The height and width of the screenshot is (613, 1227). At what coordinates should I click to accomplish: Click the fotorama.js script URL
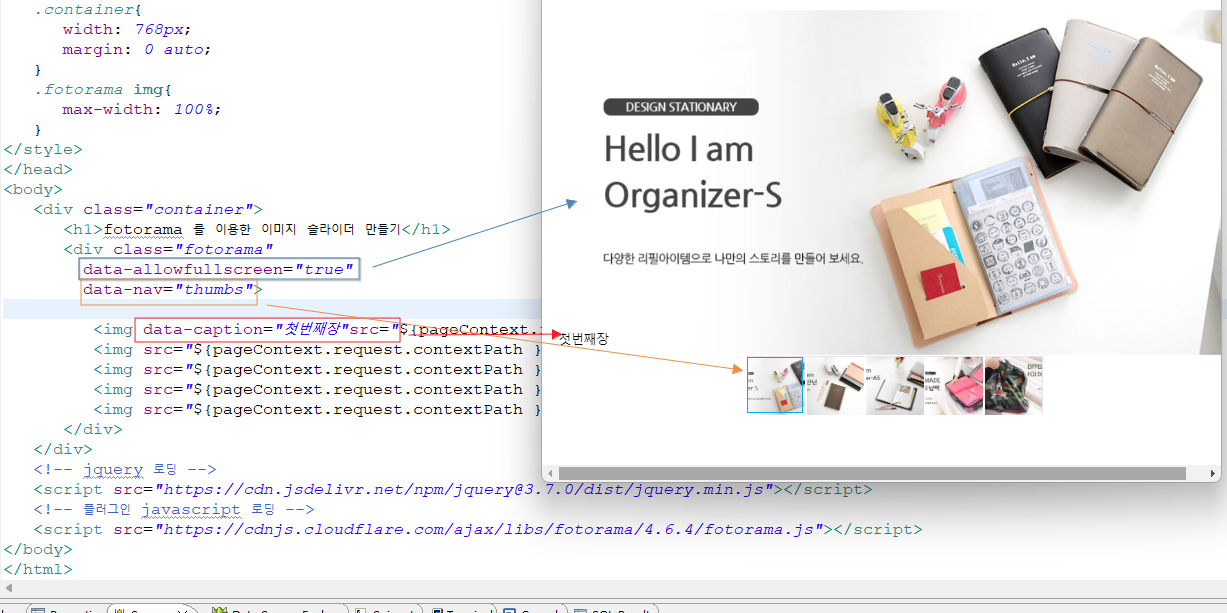tap(493, 529)
